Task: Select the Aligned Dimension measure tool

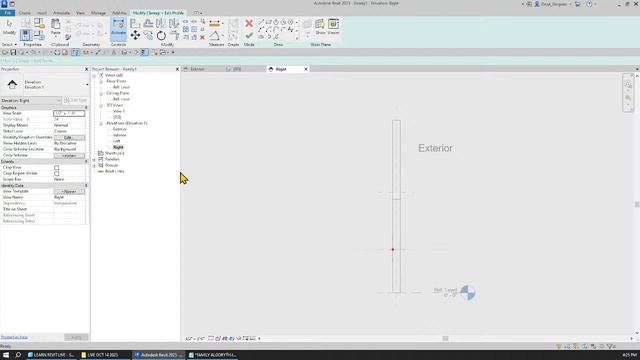Action: pyautogui.click(x=214, y=23)
